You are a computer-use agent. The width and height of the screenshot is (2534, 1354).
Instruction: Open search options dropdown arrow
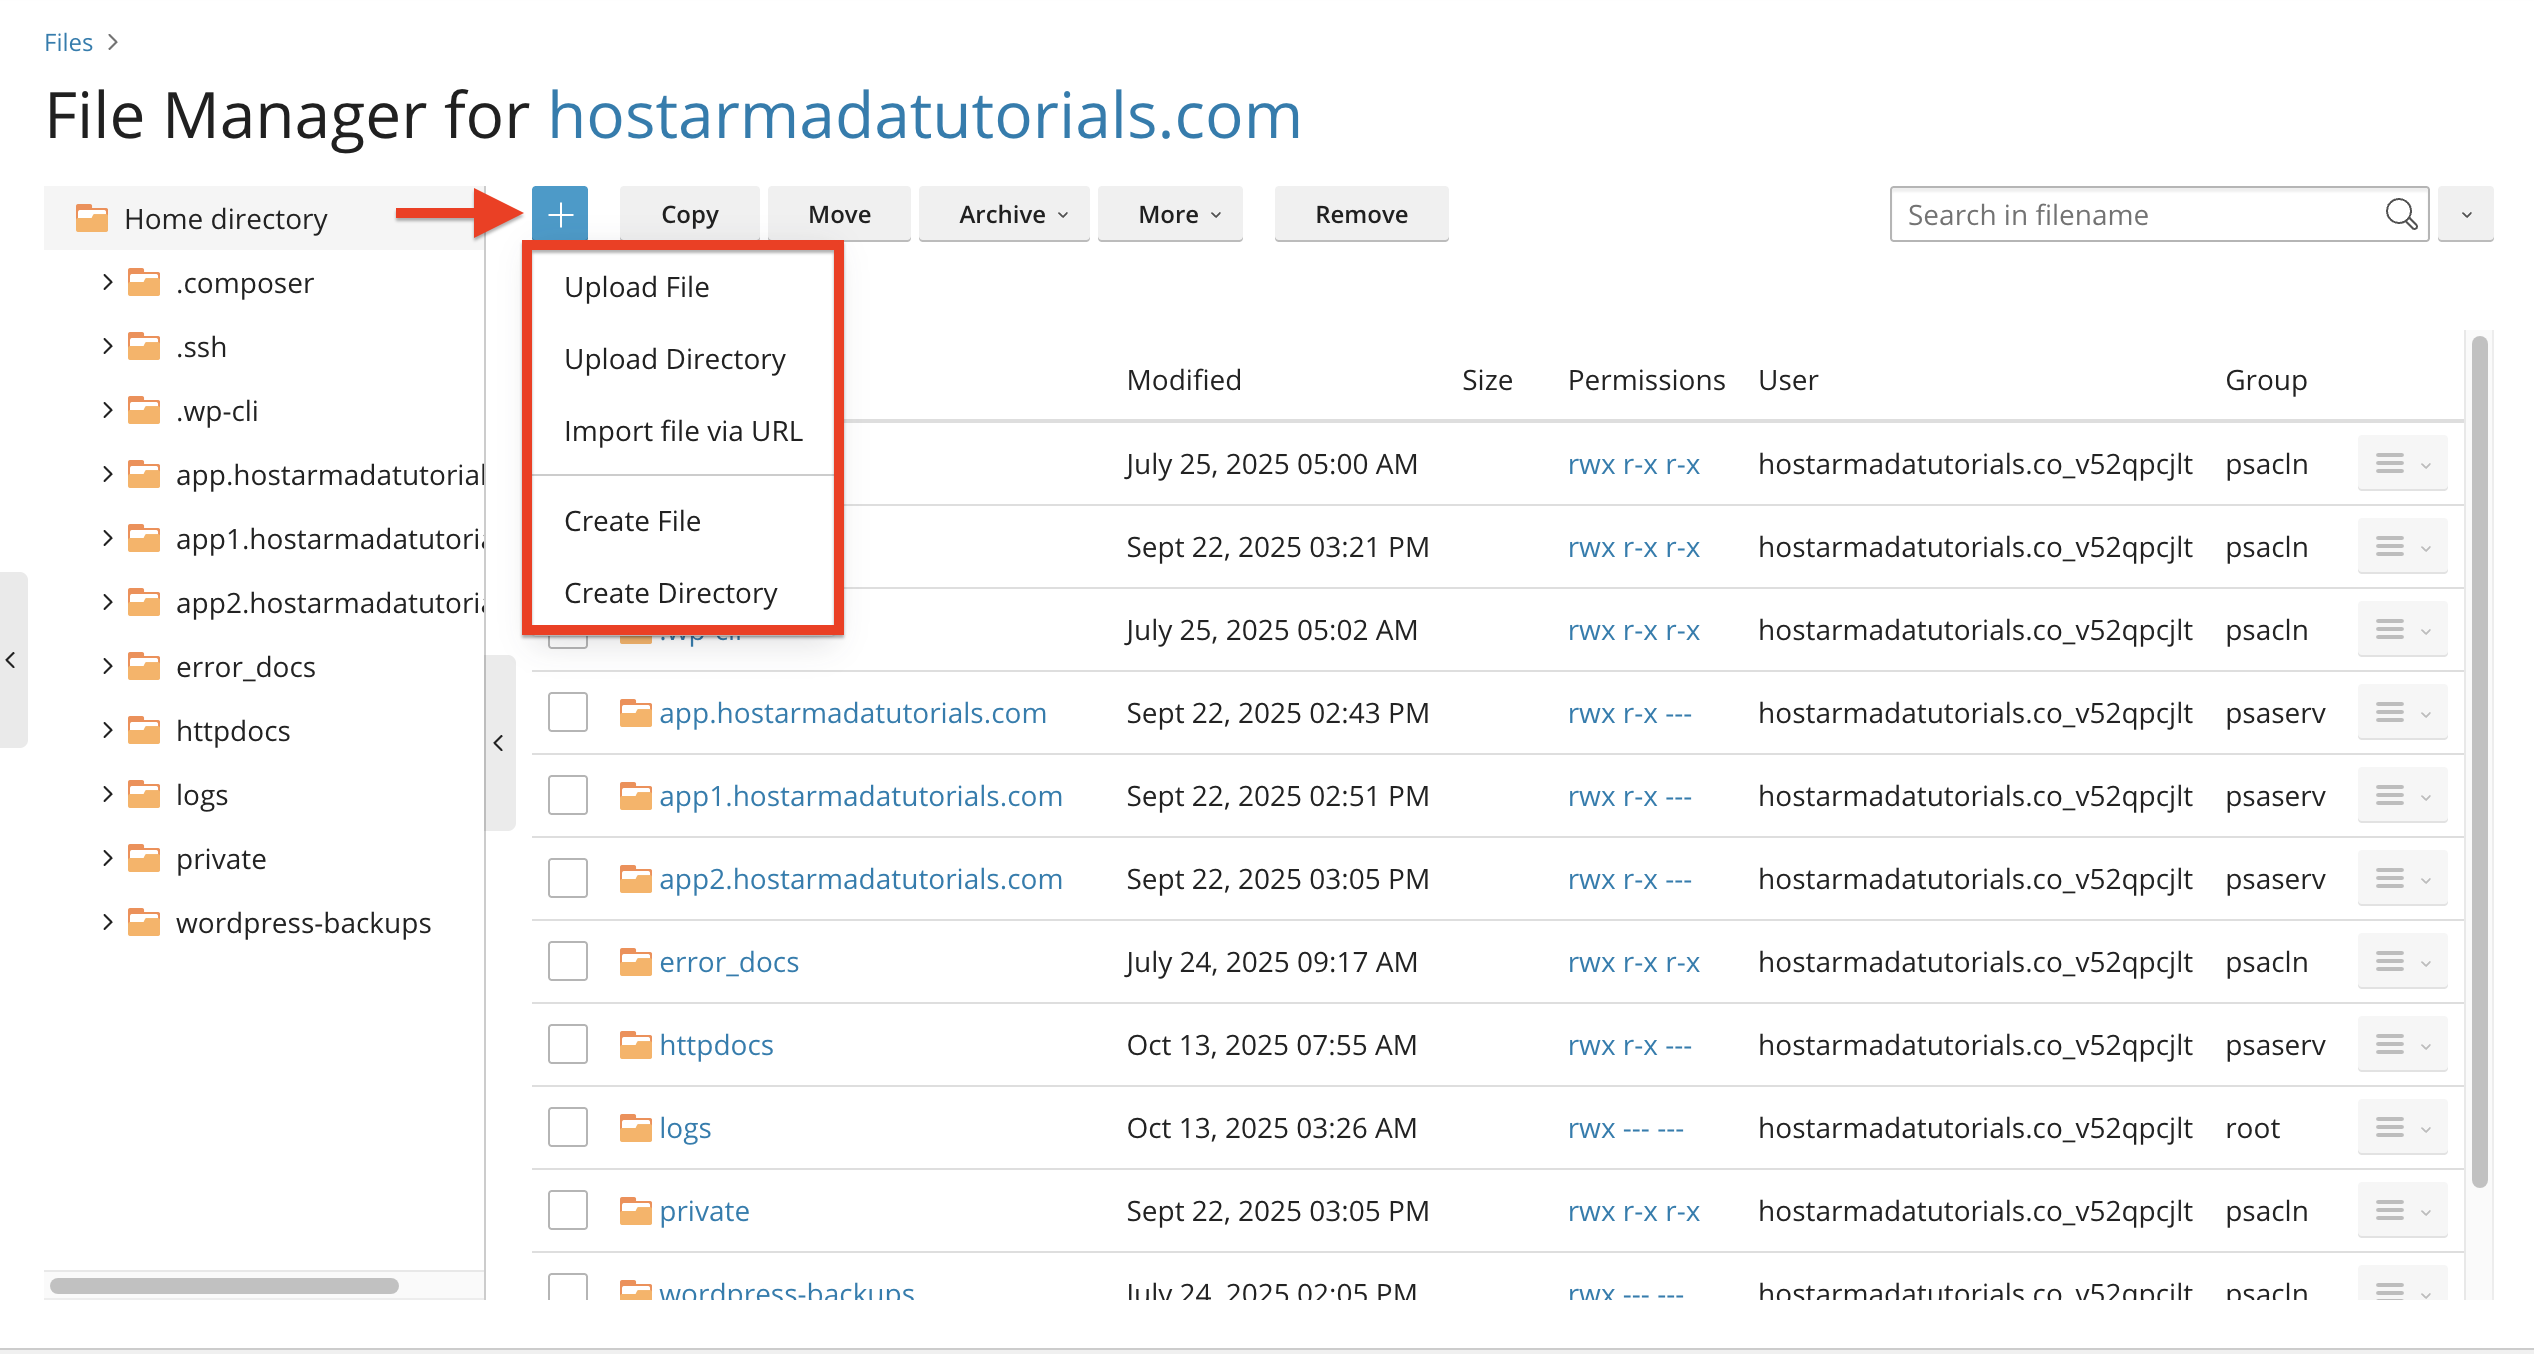(2466, 214)
